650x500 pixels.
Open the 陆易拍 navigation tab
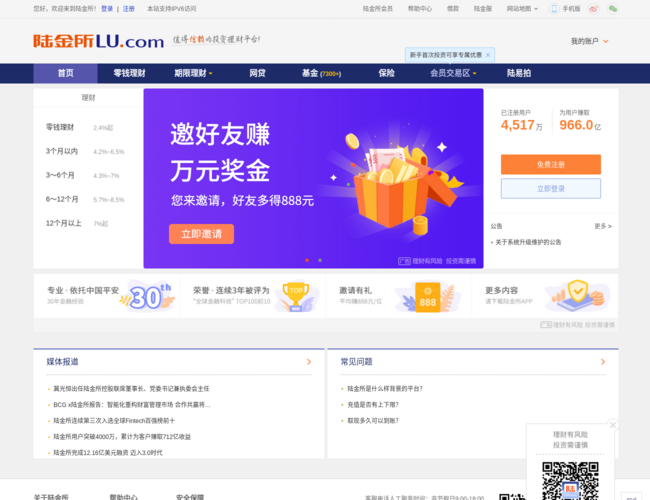coord(519,73)
